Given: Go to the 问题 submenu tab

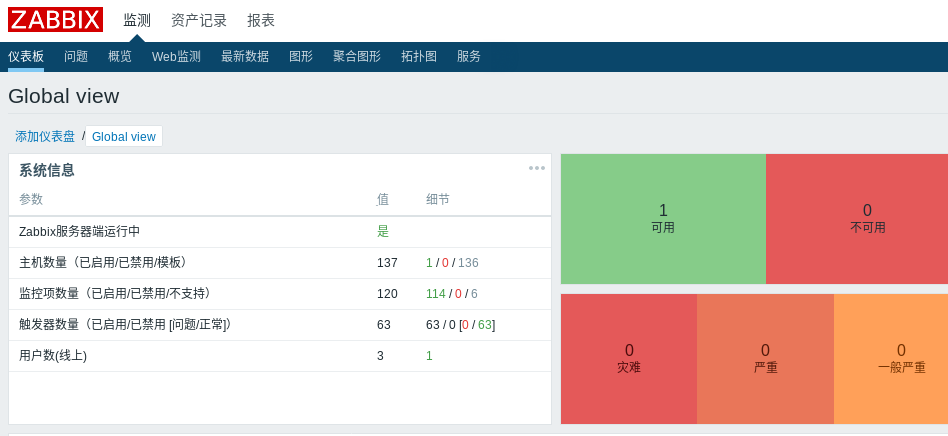Looking at the screenshot, I should point(76,57).
